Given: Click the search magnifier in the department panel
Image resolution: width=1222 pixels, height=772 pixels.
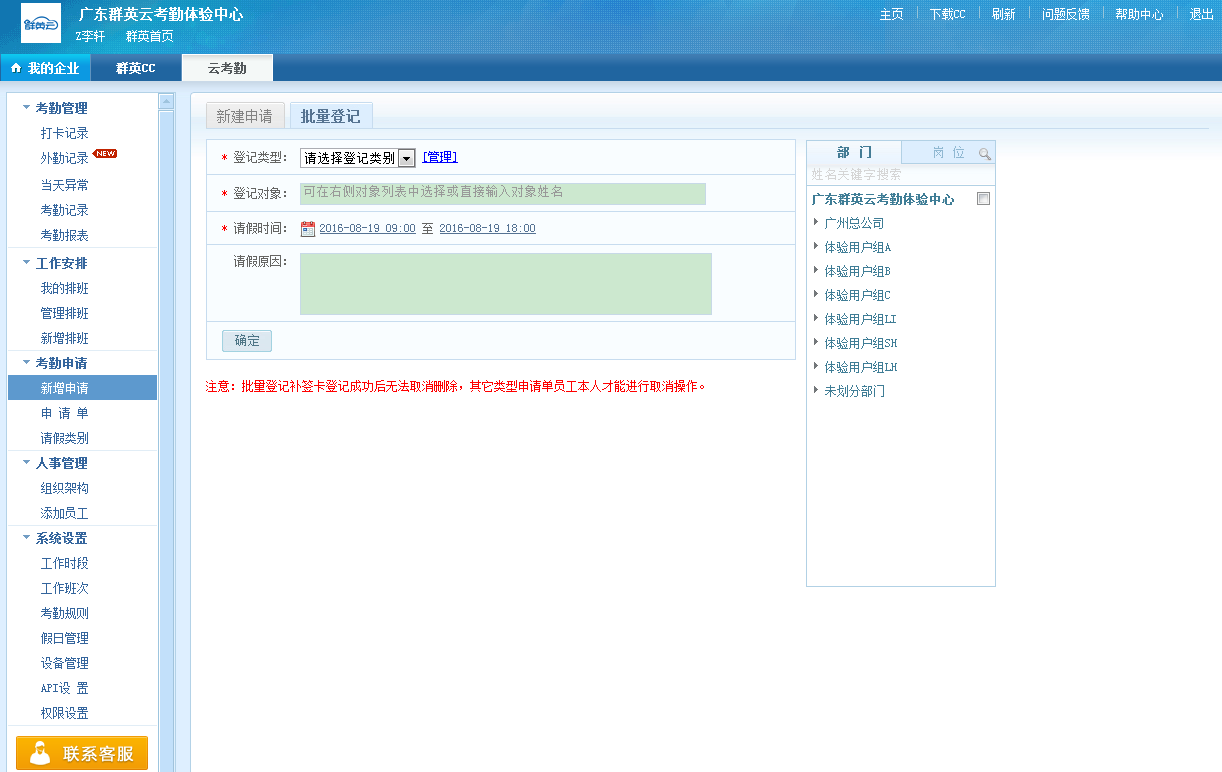Looking at the screenshot, I should click(x=984, y=154).
